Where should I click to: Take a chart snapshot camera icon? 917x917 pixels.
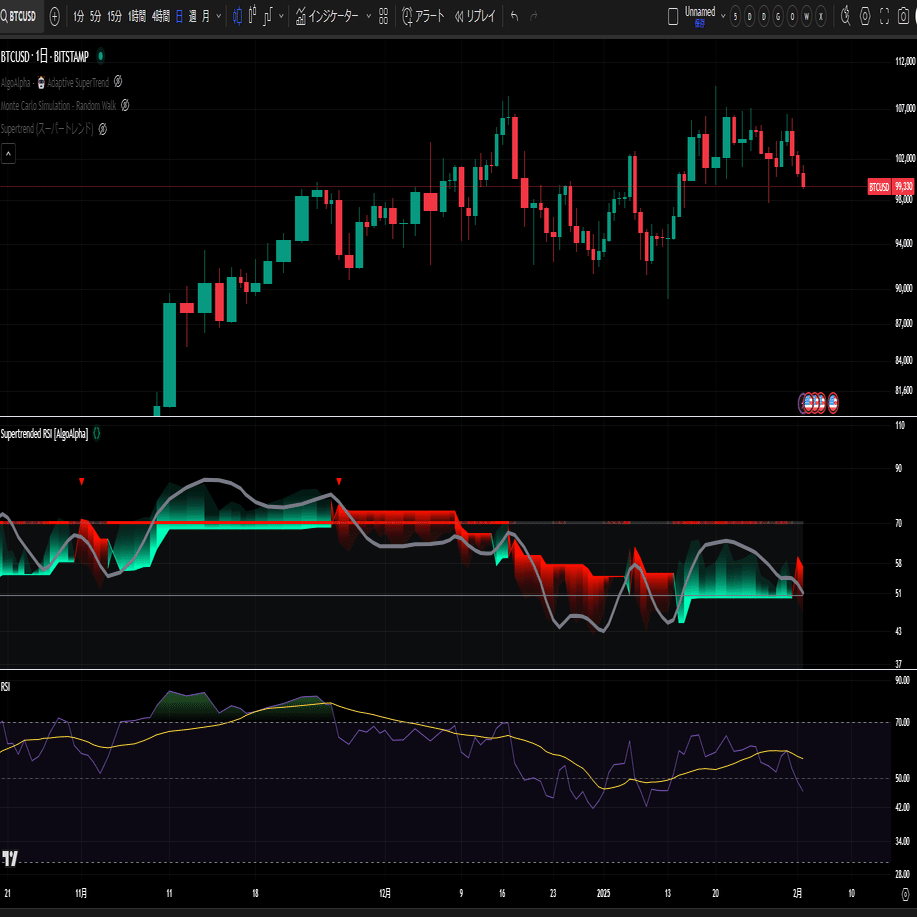coord(904,16)
